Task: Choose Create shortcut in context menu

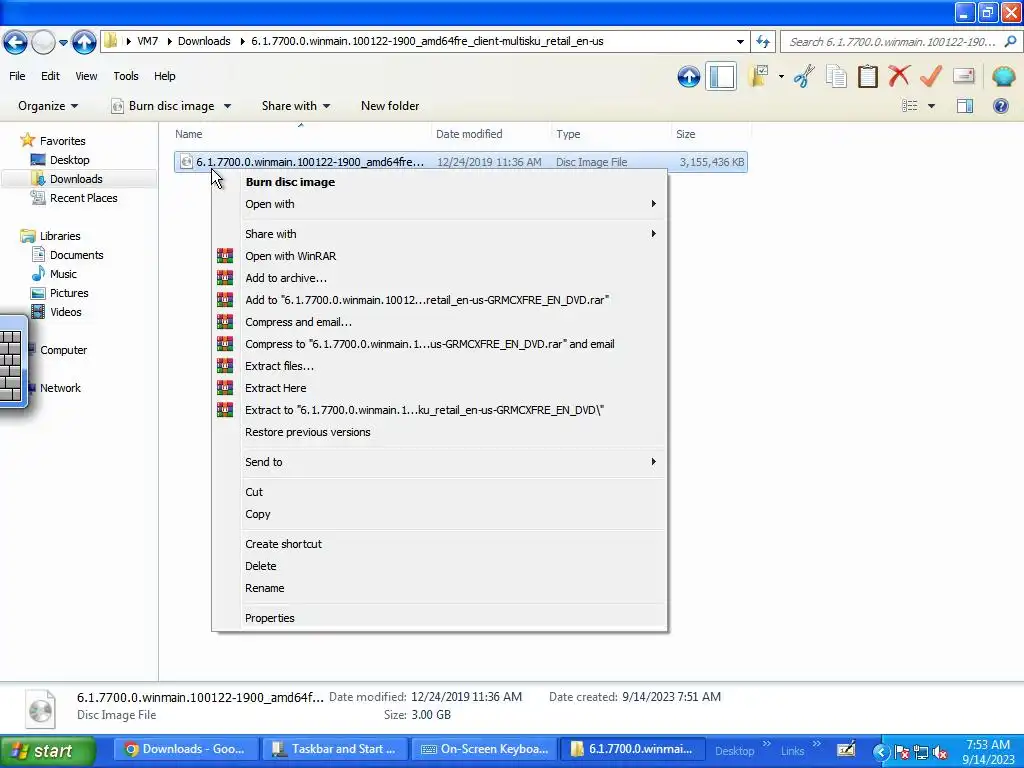Action: (440, 544)
